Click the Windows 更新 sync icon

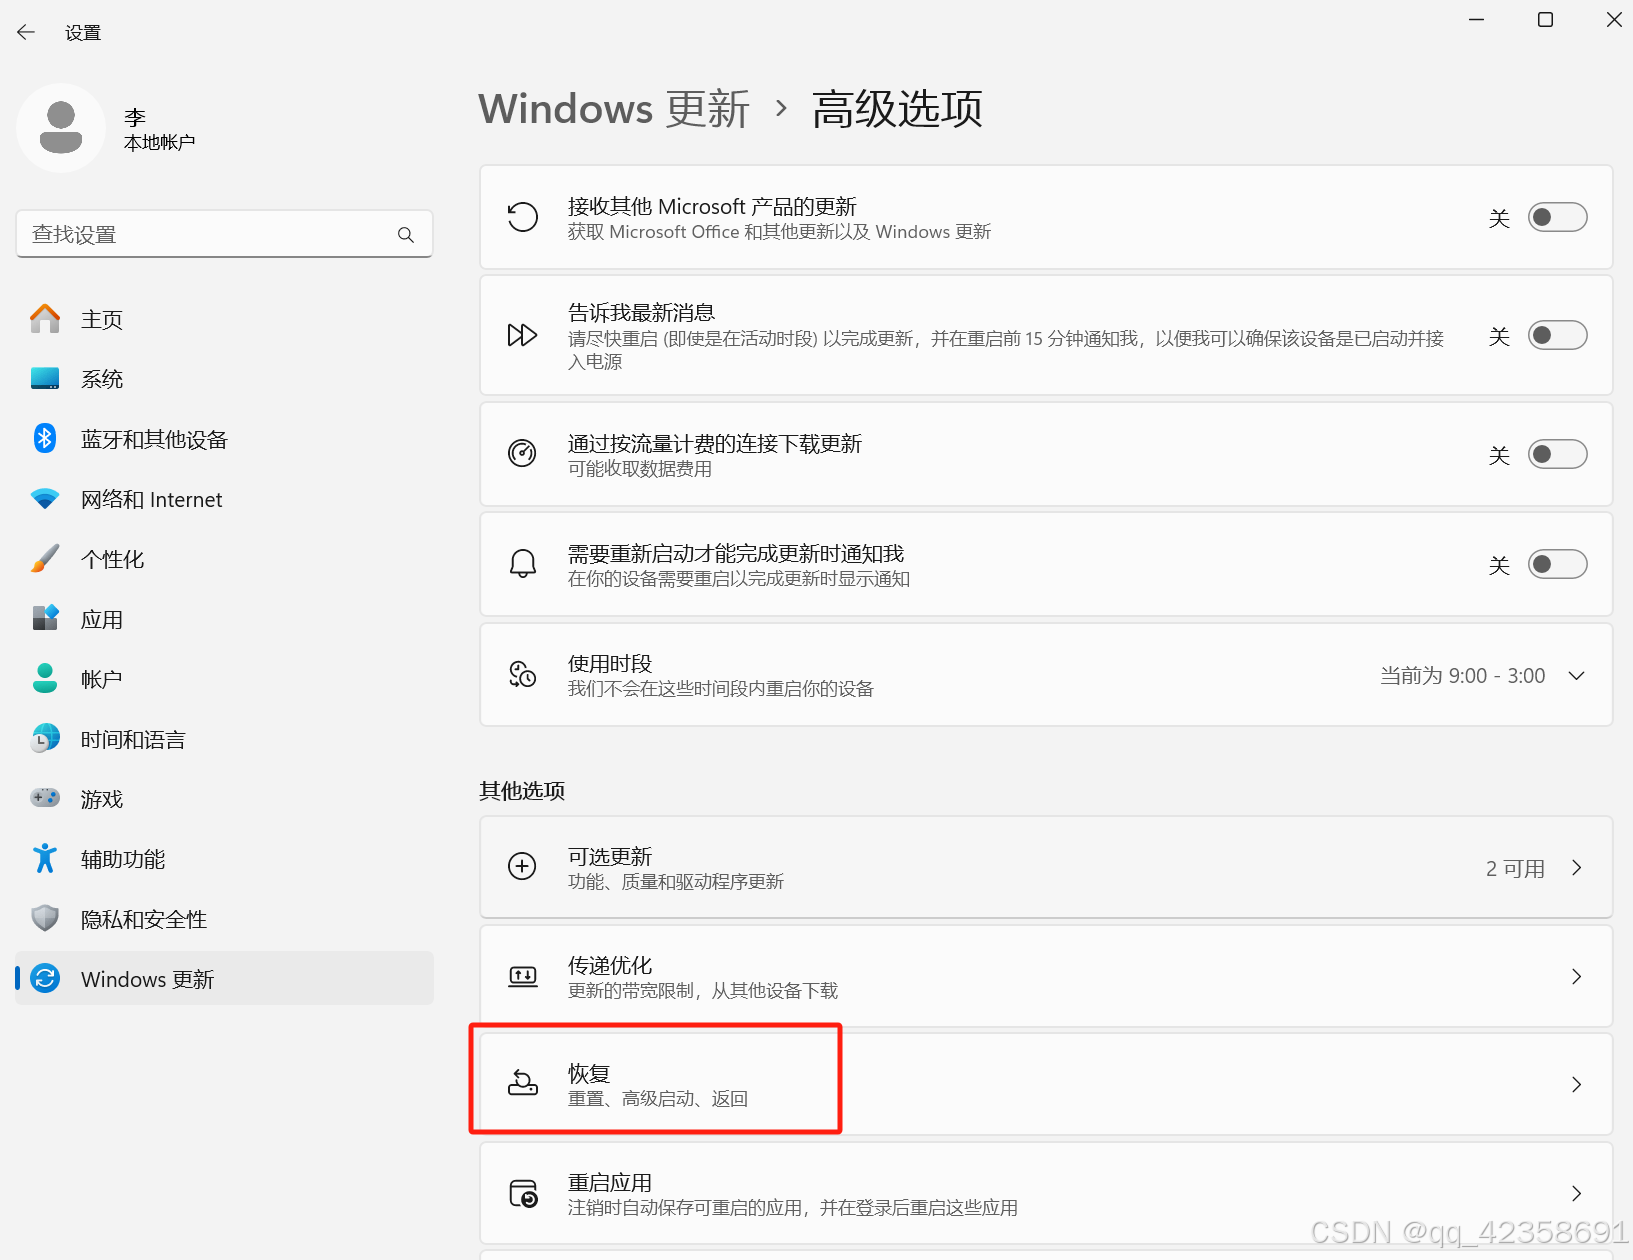click(x=45, y=979)
